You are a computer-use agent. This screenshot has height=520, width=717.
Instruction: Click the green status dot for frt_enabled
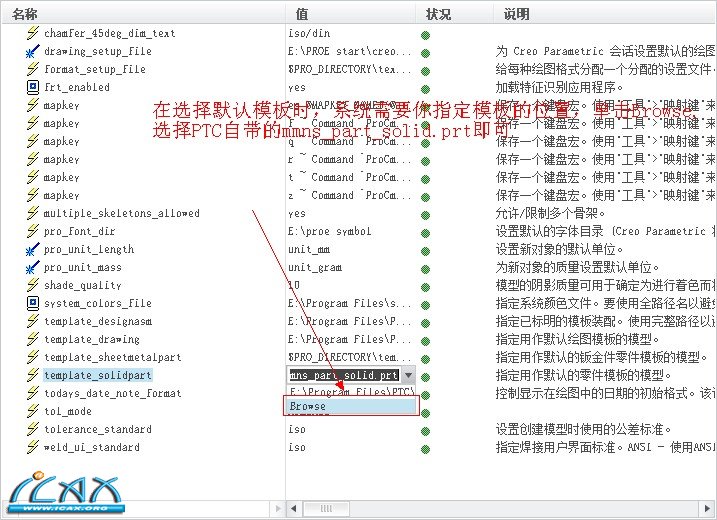(x=425, y=89)
